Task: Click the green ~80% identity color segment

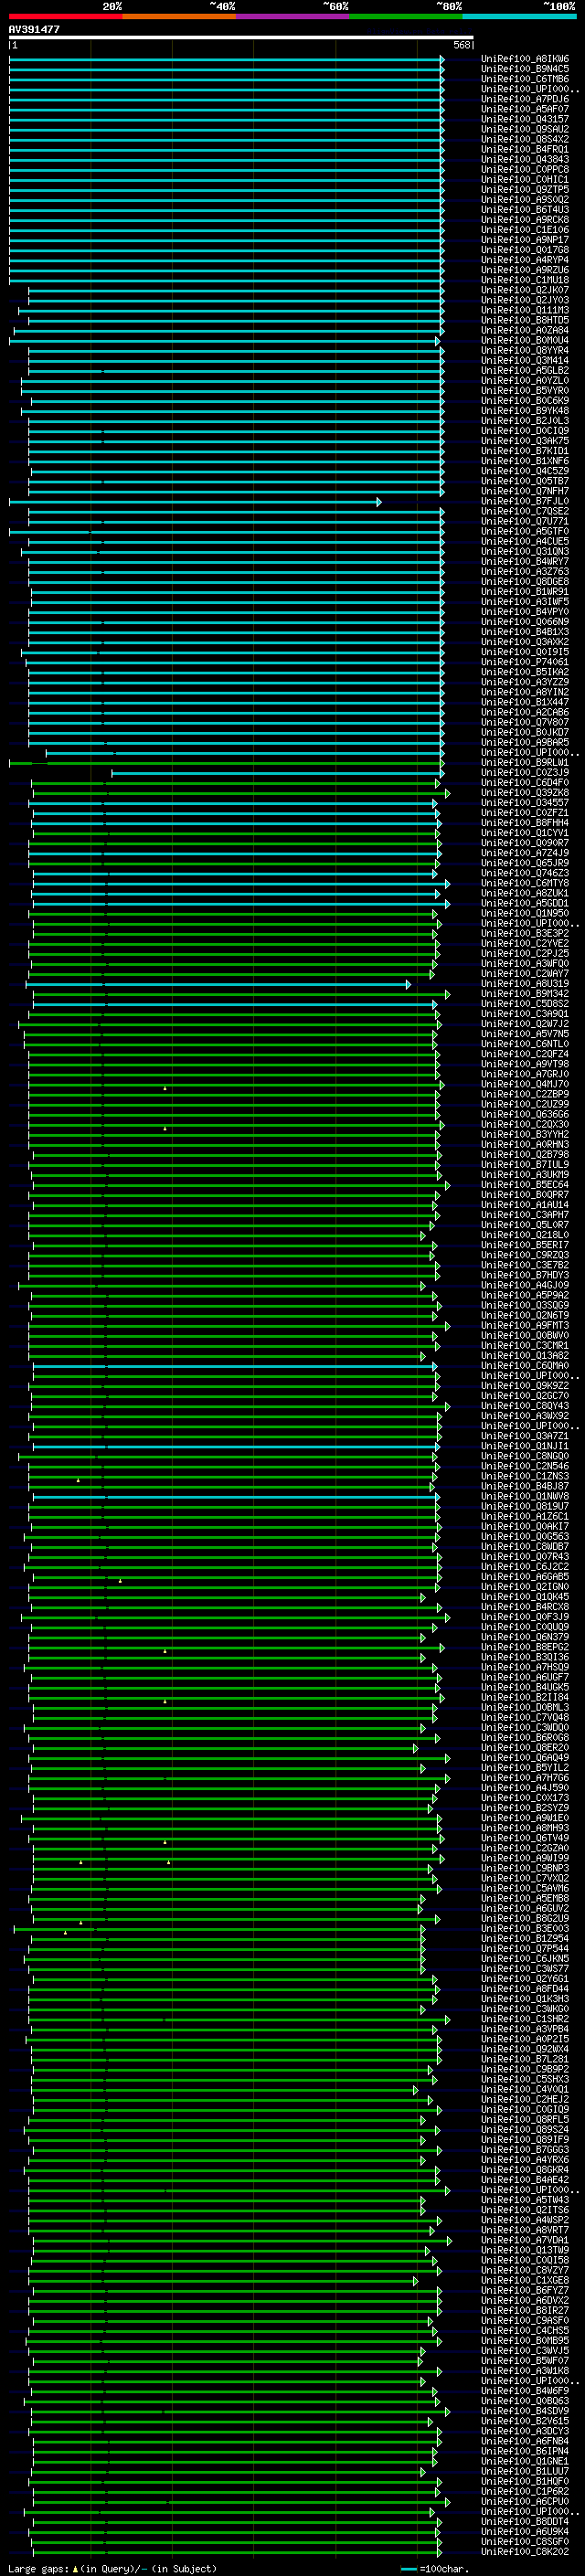Action: tap(406, 16)
